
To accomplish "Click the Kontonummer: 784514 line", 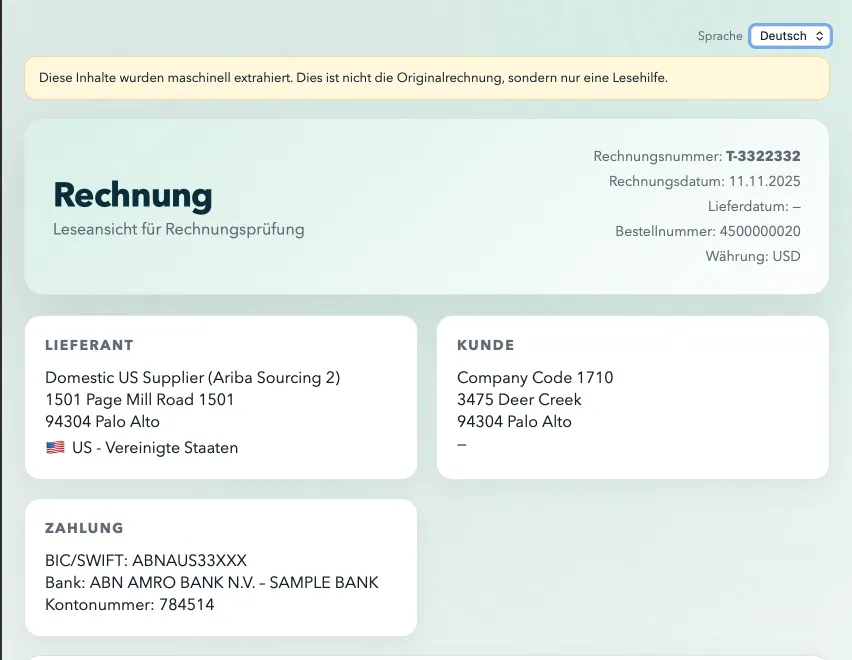I will 129,605.
